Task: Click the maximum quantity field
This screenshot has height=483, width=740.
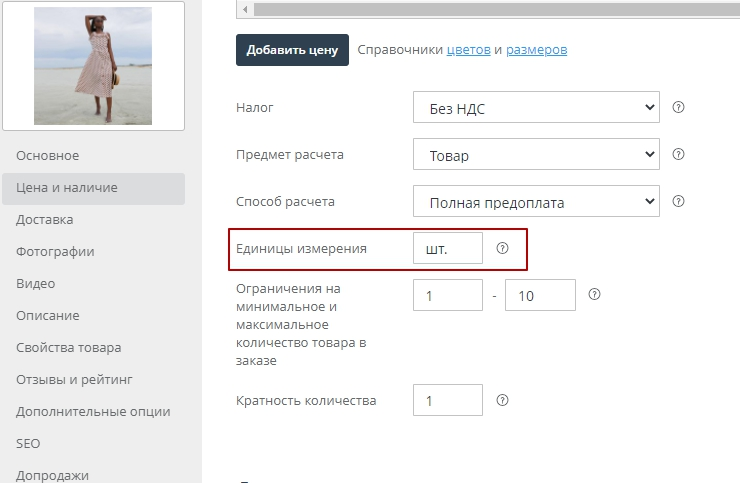Action: click(540, 296)
